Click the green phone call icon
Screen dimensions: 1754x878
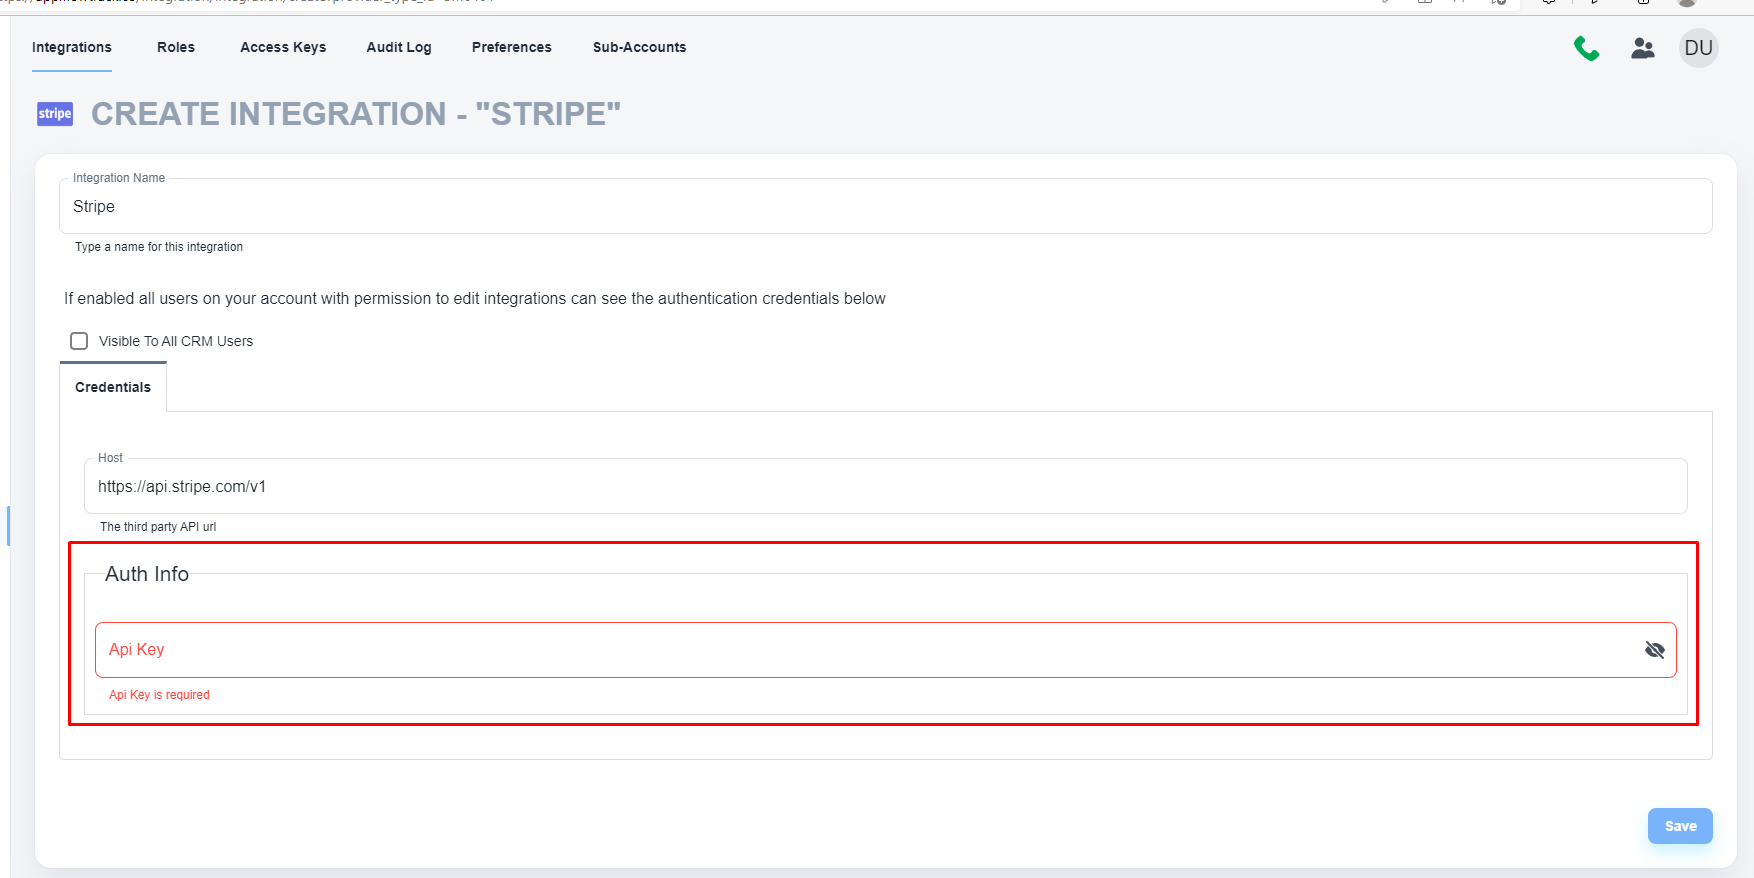click(1586, 48)
